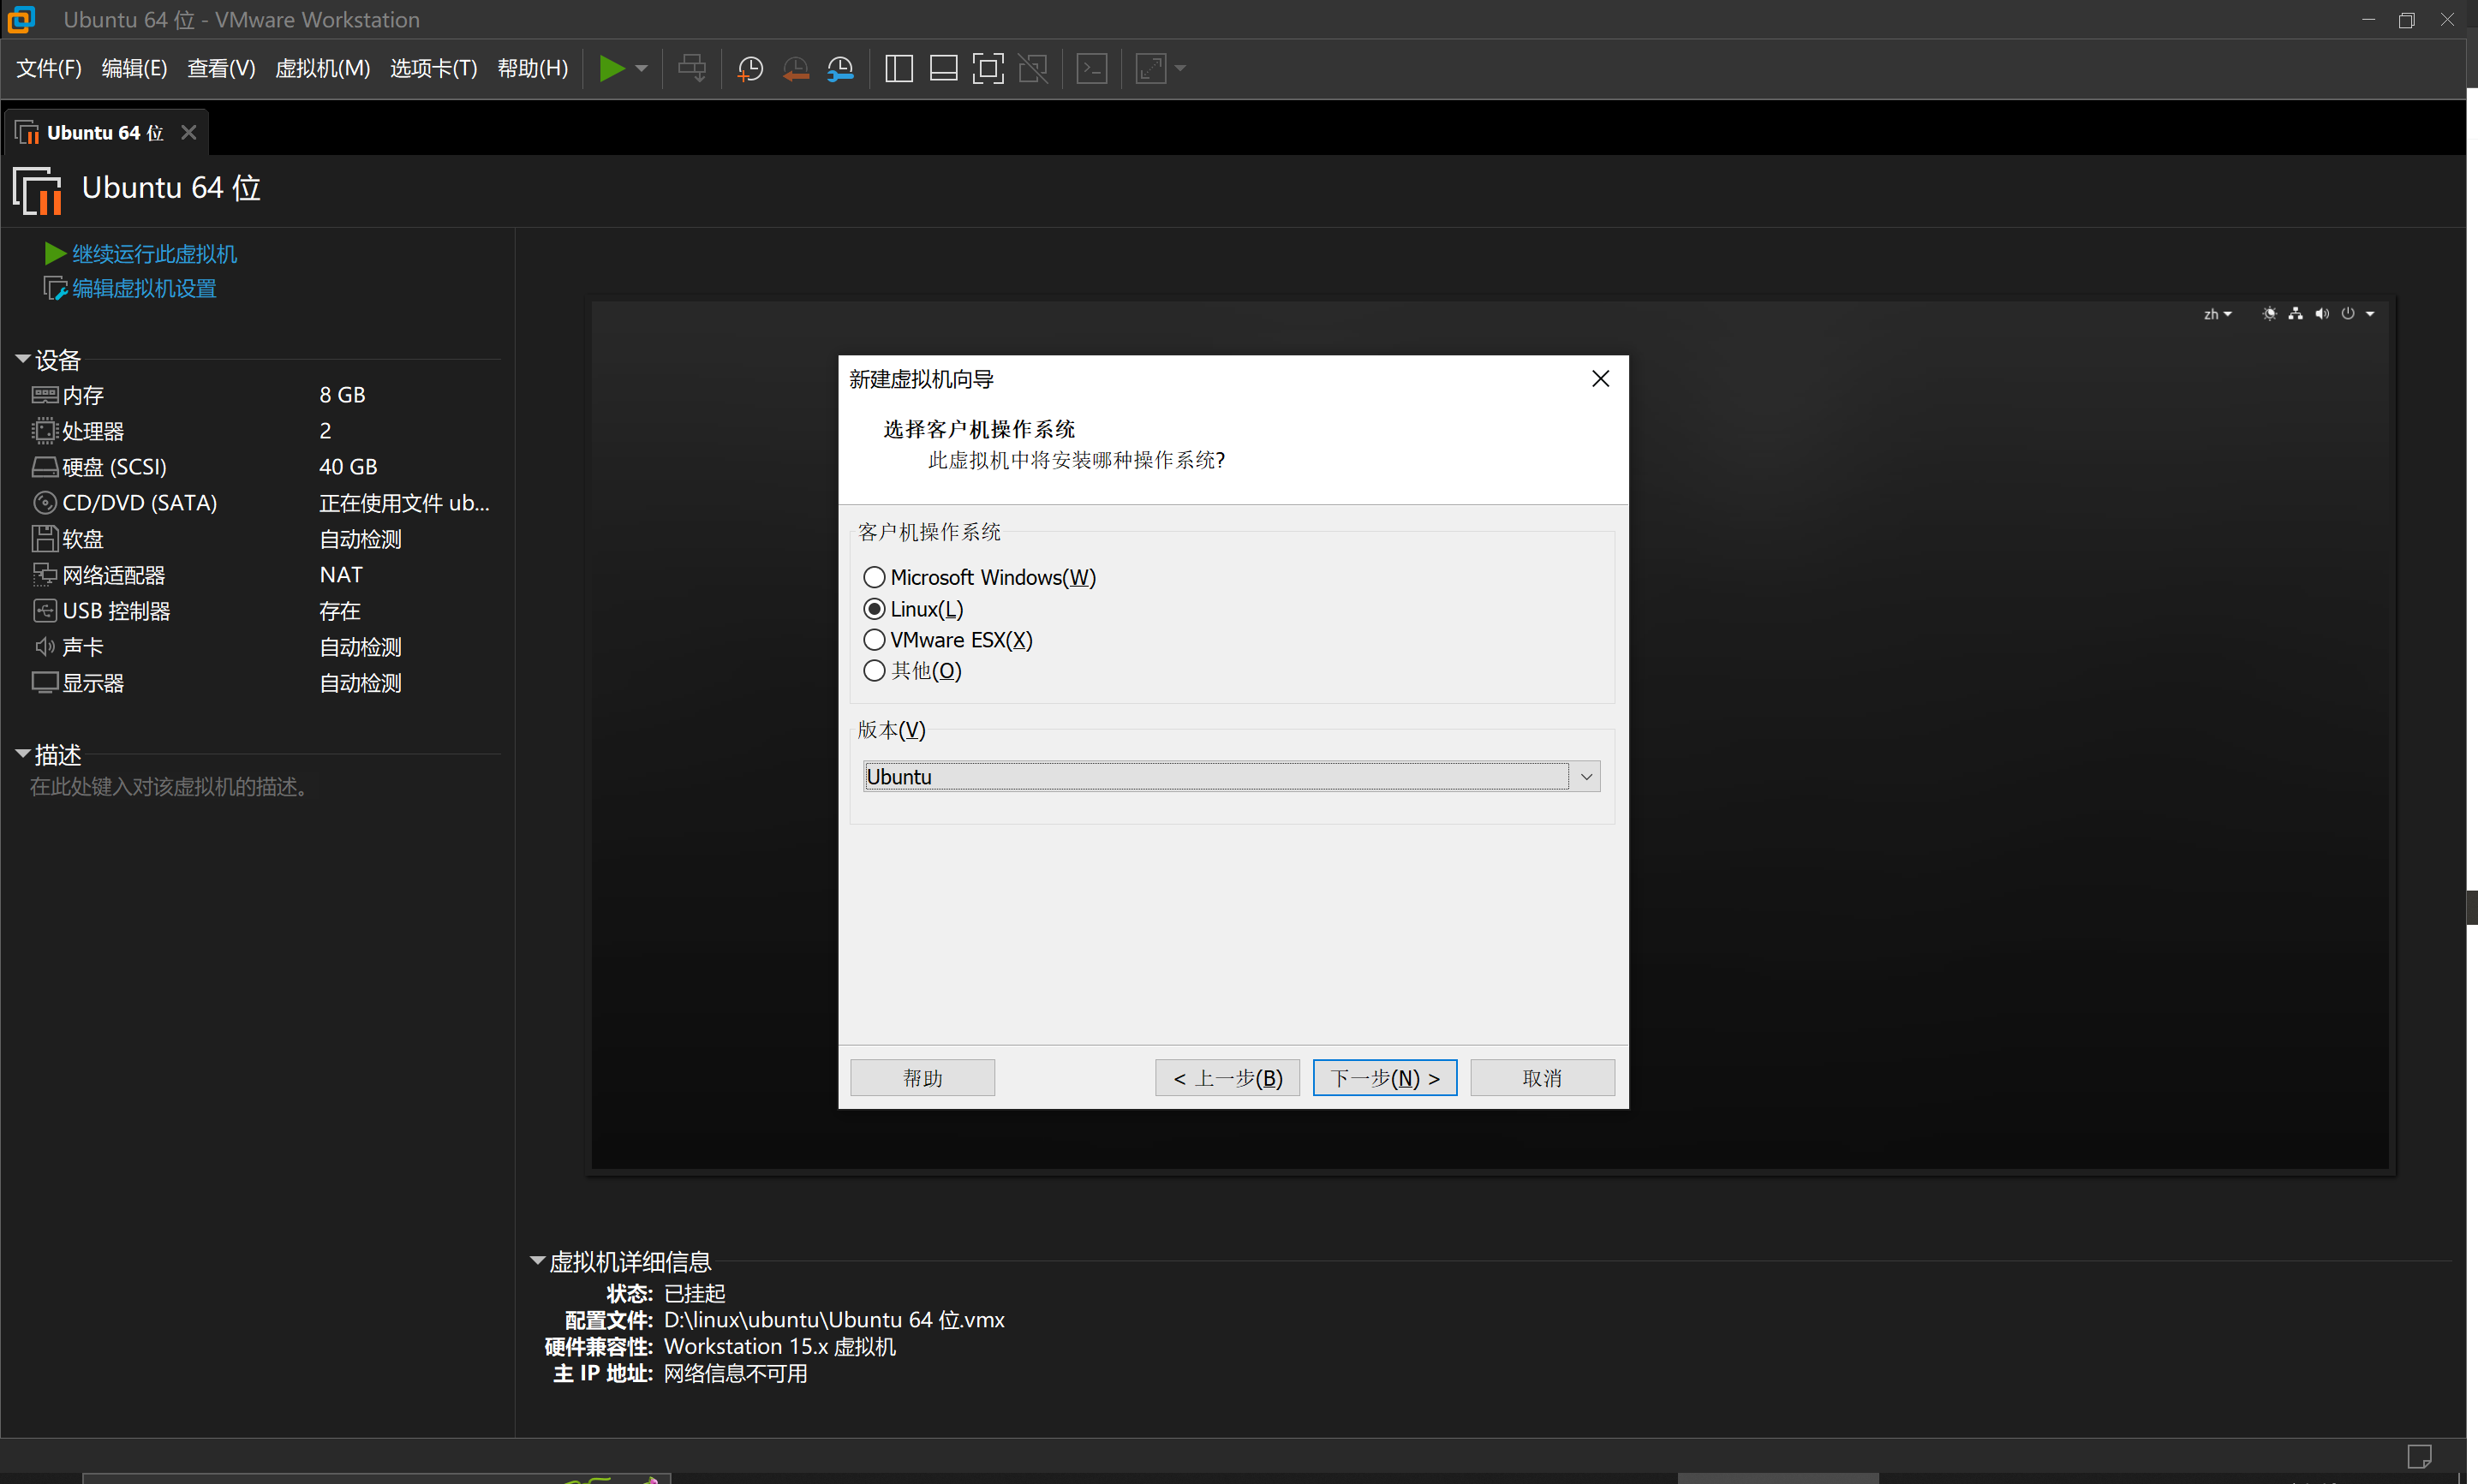Image resolution: width=2478 pixels, height=1484 pixels.
Task: Open the system menu arrow in VM preview
Action: click(2370, 314)
